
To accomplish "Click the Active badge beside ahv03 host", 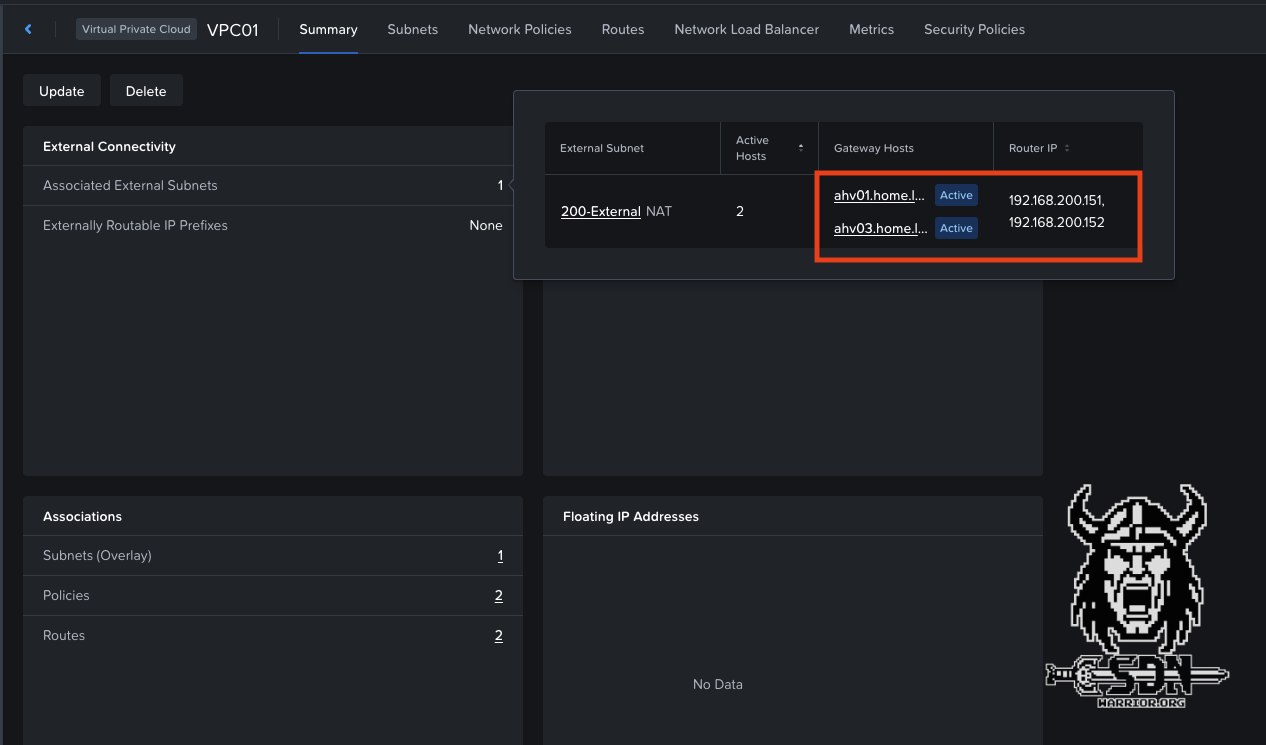I will (956, 228).
